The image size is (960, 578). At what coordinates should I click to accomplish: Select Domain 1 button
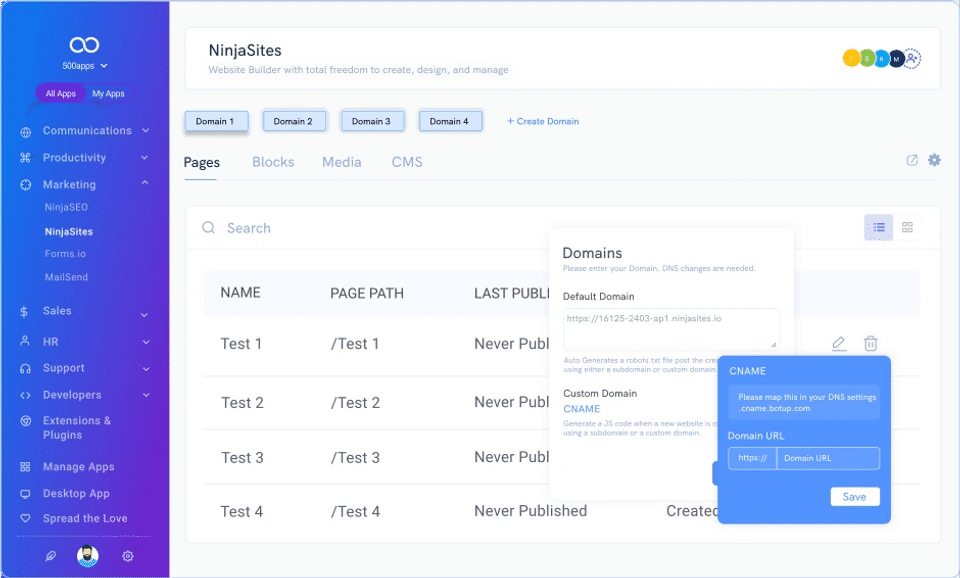pyautogui.click(x=216, y=121)
